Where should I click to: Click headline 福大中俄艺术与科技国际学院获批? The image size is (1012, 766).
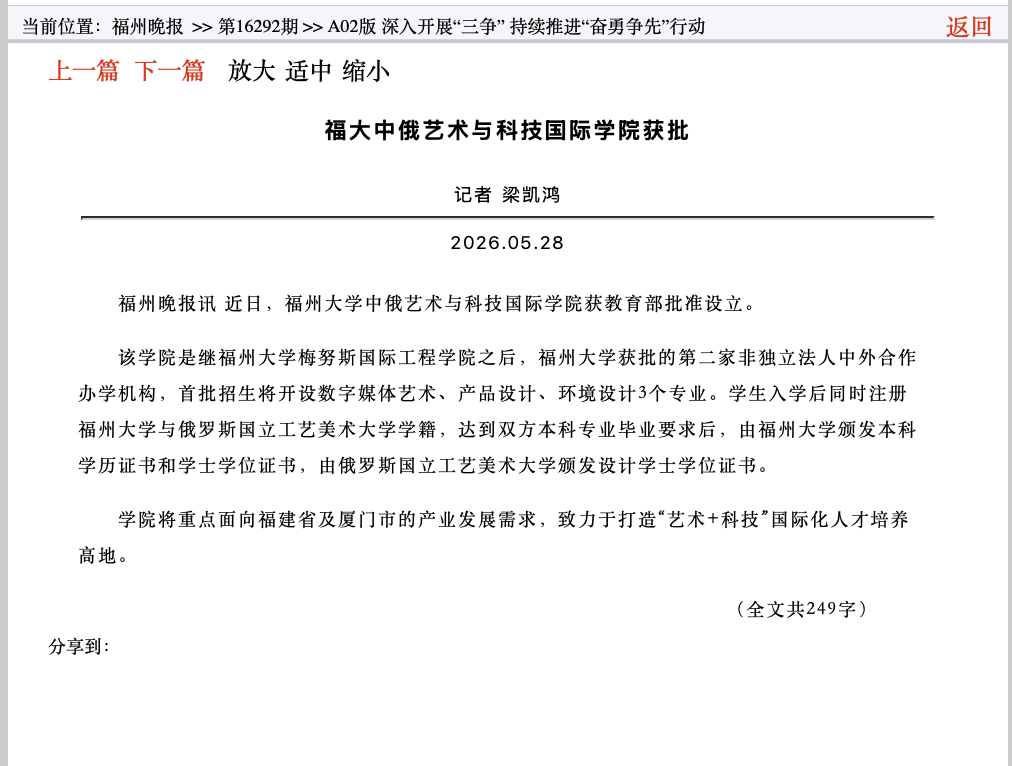click(x=507, y=130)
